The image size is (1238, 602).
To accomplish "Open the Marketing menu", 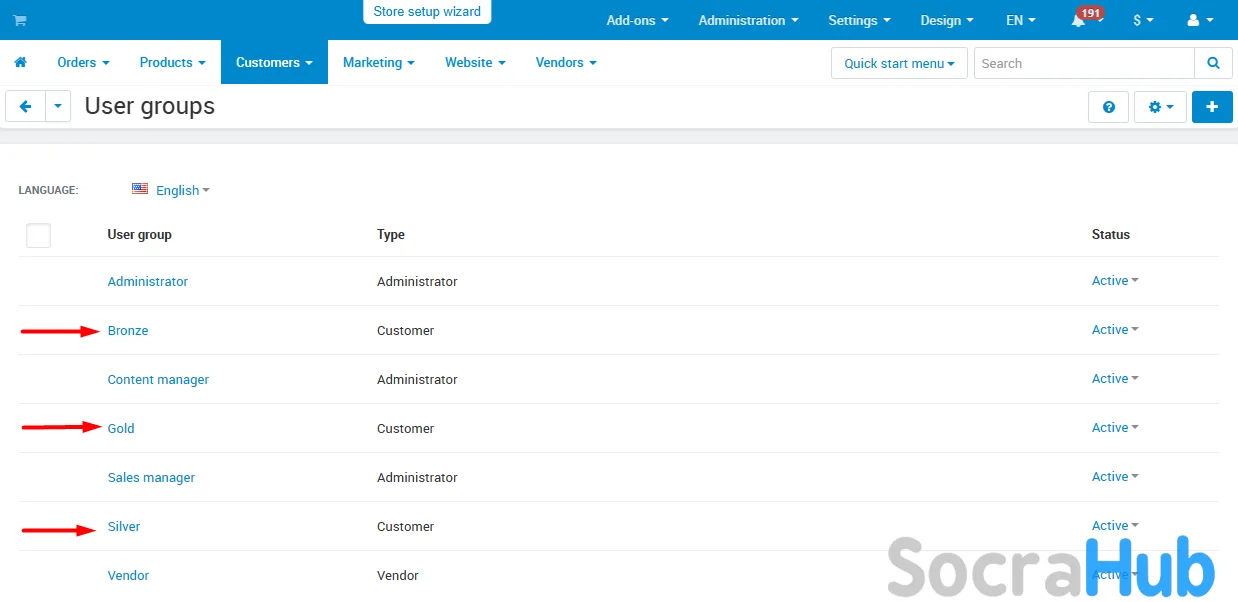I will (x=378, y=62).
